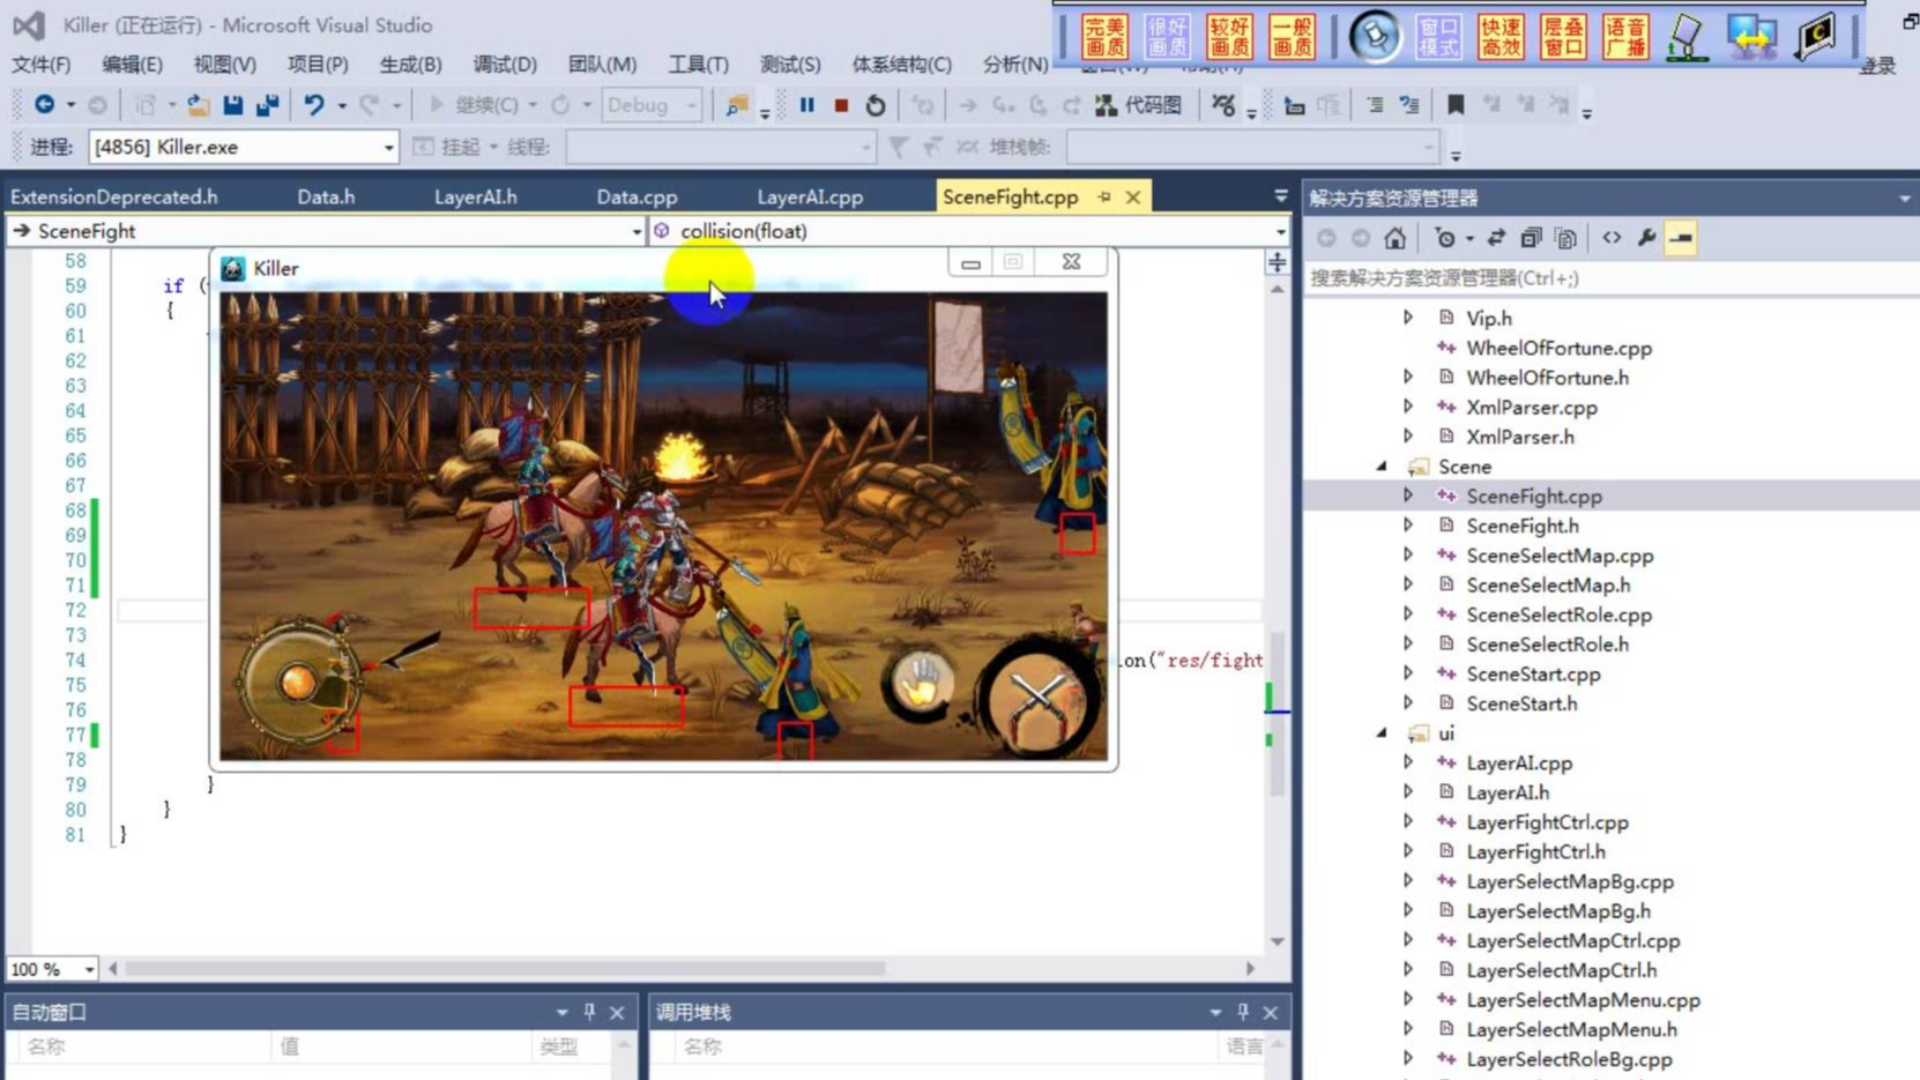The height and width of the screenshot is (1080, 1920).
Task: Switch to the ExtensionDeprecated.h tab
Action: click(114, 197)
